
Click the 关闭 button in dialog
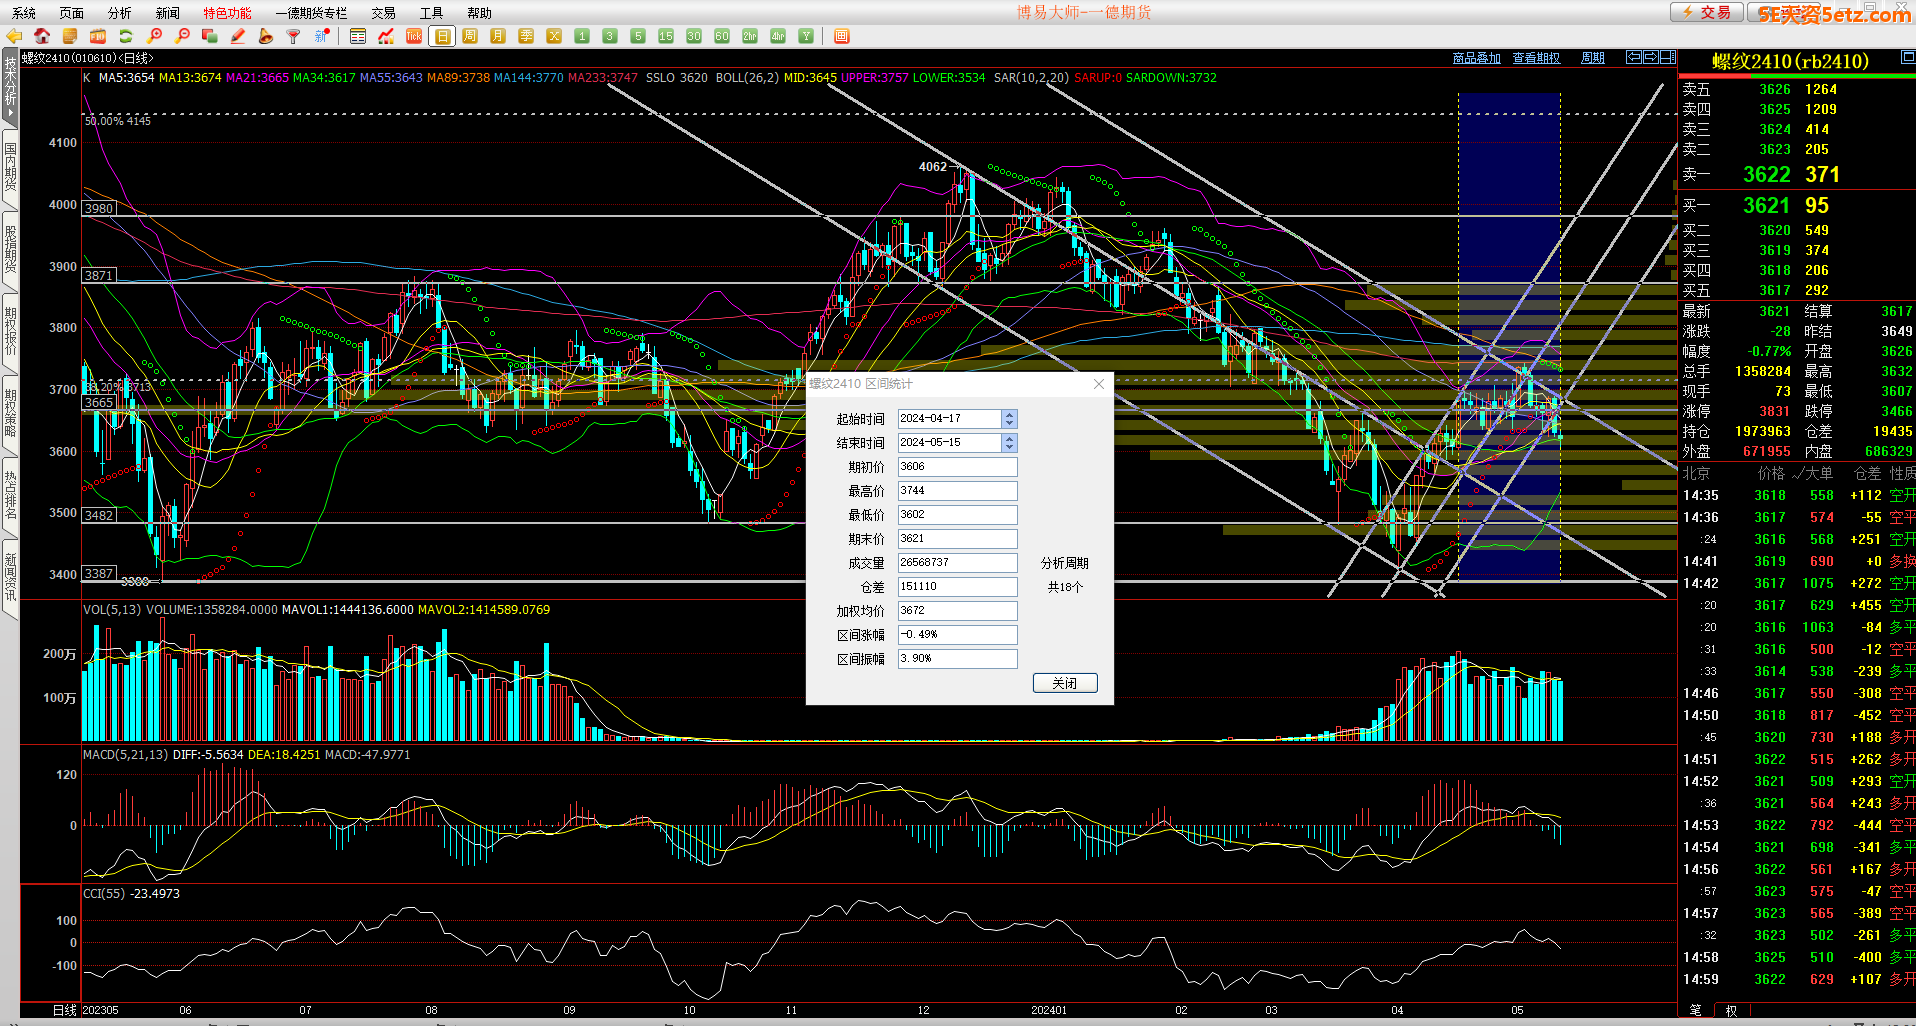1065,683
